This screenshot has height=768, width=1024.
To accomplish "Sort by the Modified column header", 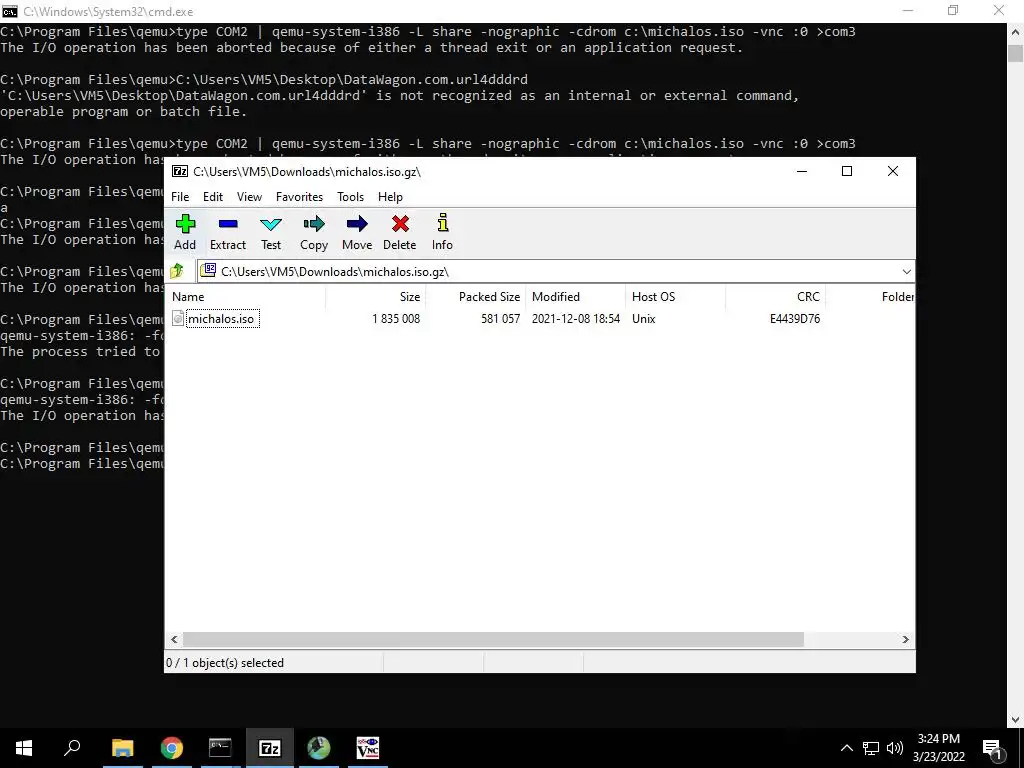I will (575, 296).
